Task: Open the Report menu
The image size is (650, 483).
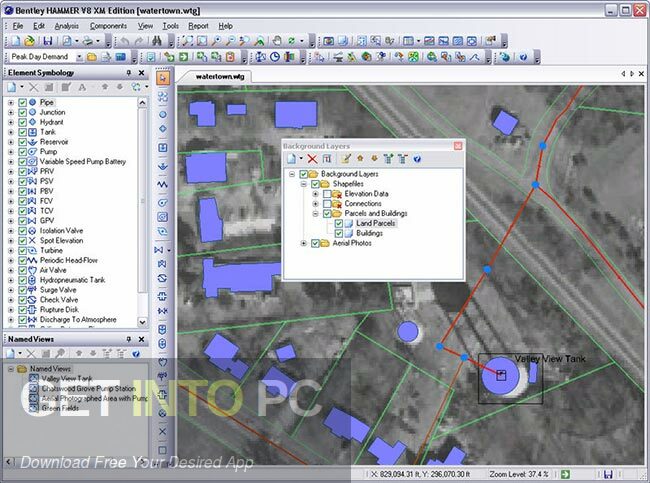Action: click(198, 26)
